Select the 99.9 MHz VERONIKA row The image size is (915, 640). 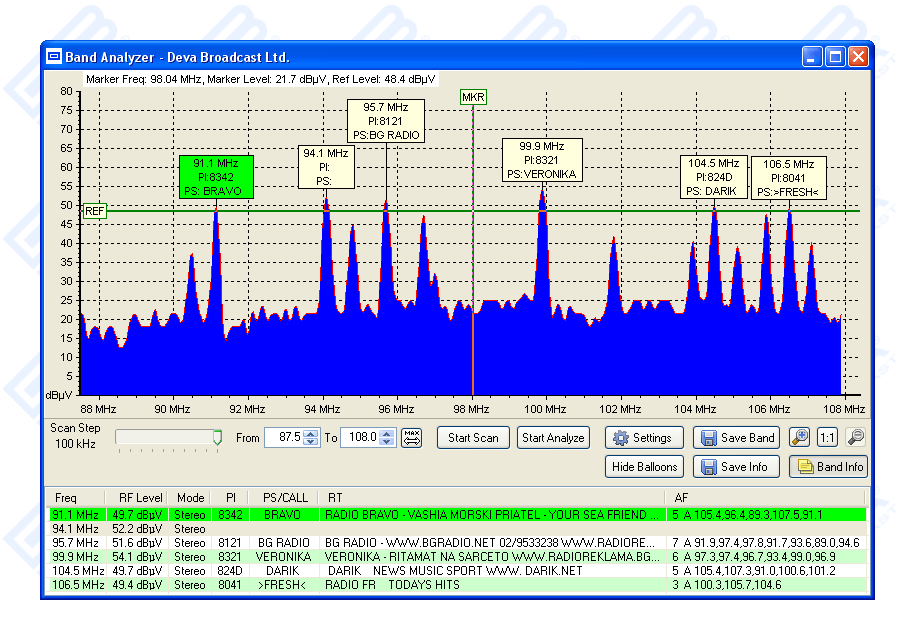[x=400, y=556]
